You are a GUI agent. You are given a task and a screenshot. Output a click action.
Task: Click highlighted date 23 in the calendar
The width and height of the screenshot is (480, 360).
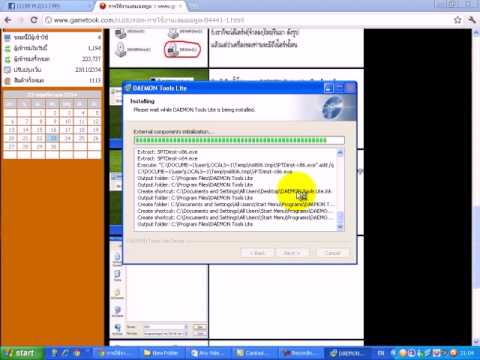click(53, 138)
